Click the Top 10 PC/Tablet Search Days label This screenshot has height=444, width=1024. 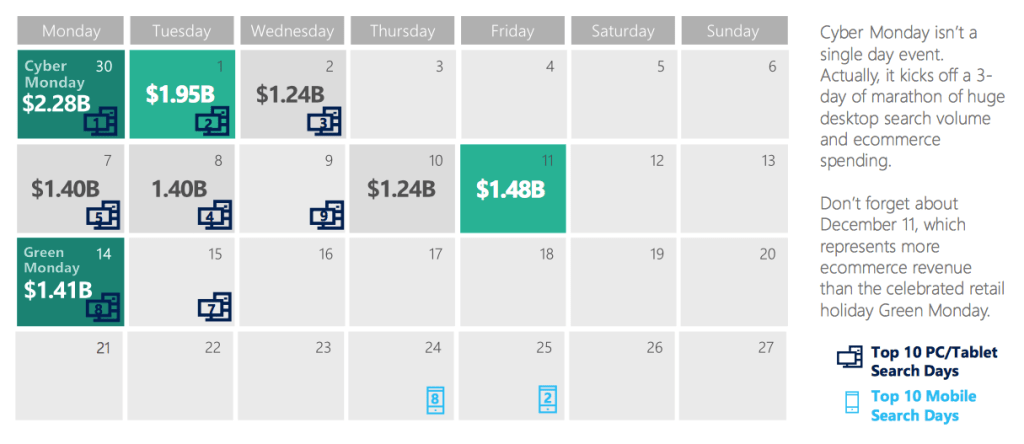(934, 361)
